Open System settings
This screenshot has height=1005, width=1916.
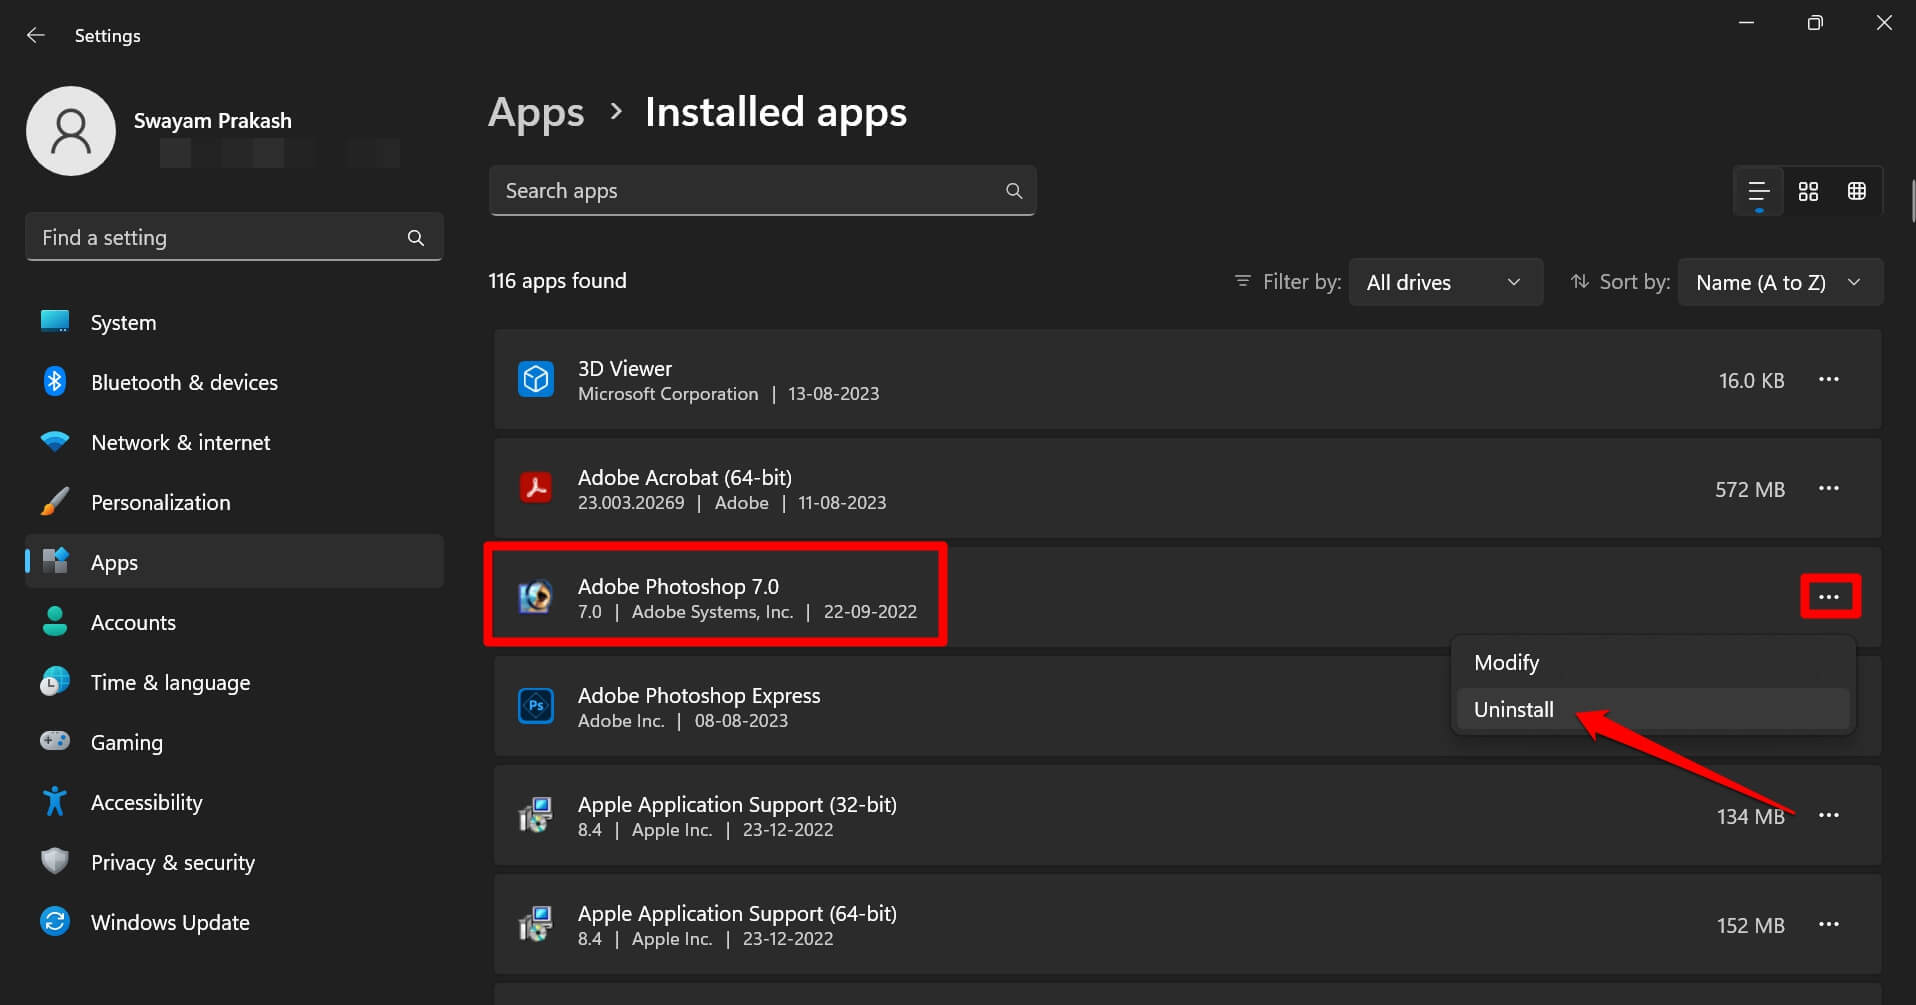coord(235,322)
